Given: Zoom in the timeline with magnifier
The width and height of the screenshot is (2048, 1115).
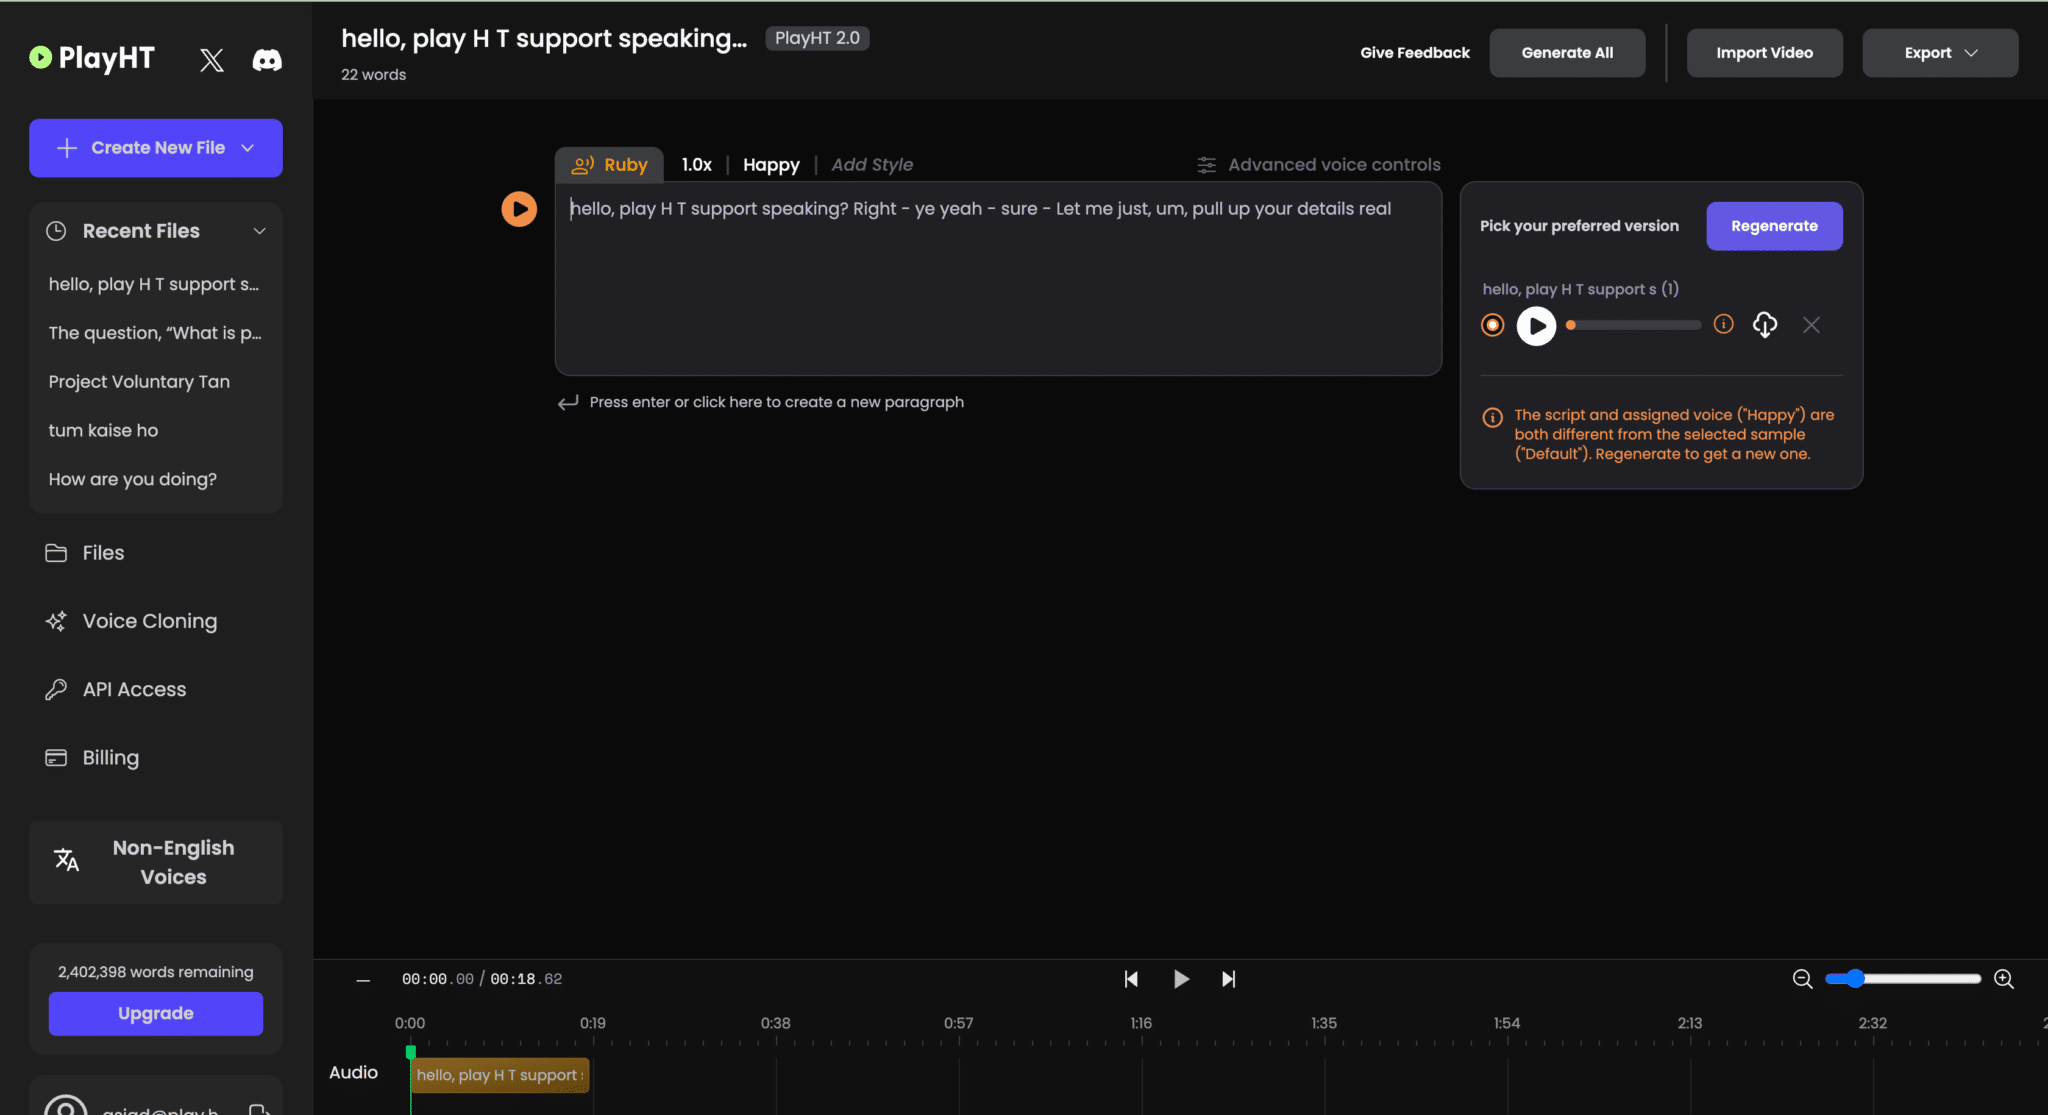Looking at the screenshot, I should tap(2004, 979).
